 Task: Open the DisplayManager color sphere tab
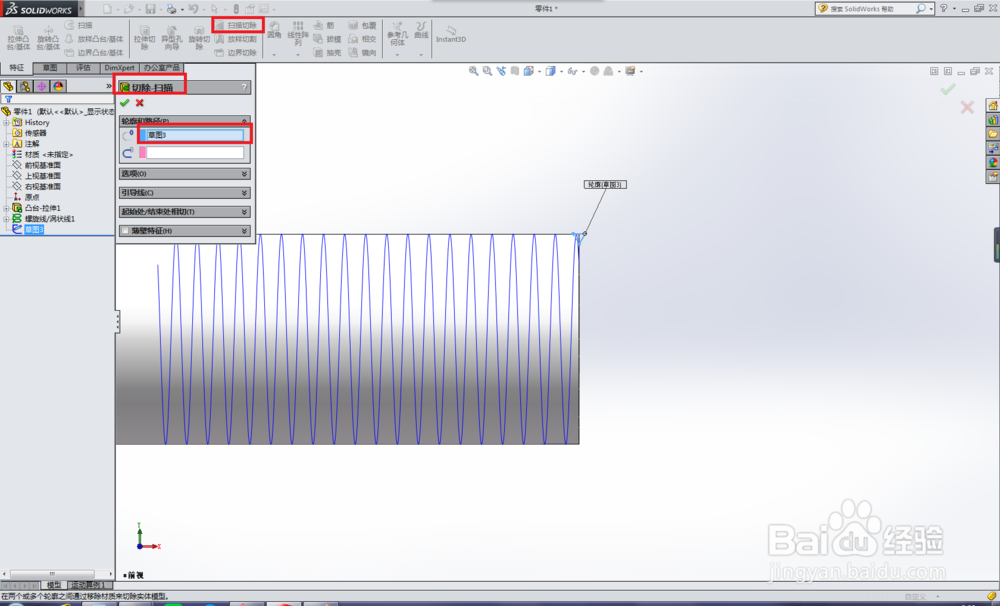click(58, 86)
